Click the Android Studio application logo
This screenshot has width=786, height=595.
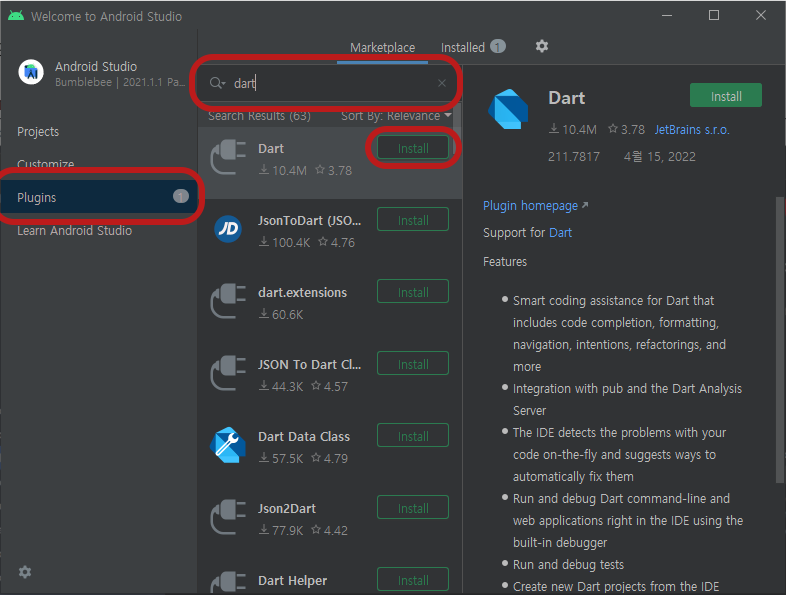[x=31, y=72]
